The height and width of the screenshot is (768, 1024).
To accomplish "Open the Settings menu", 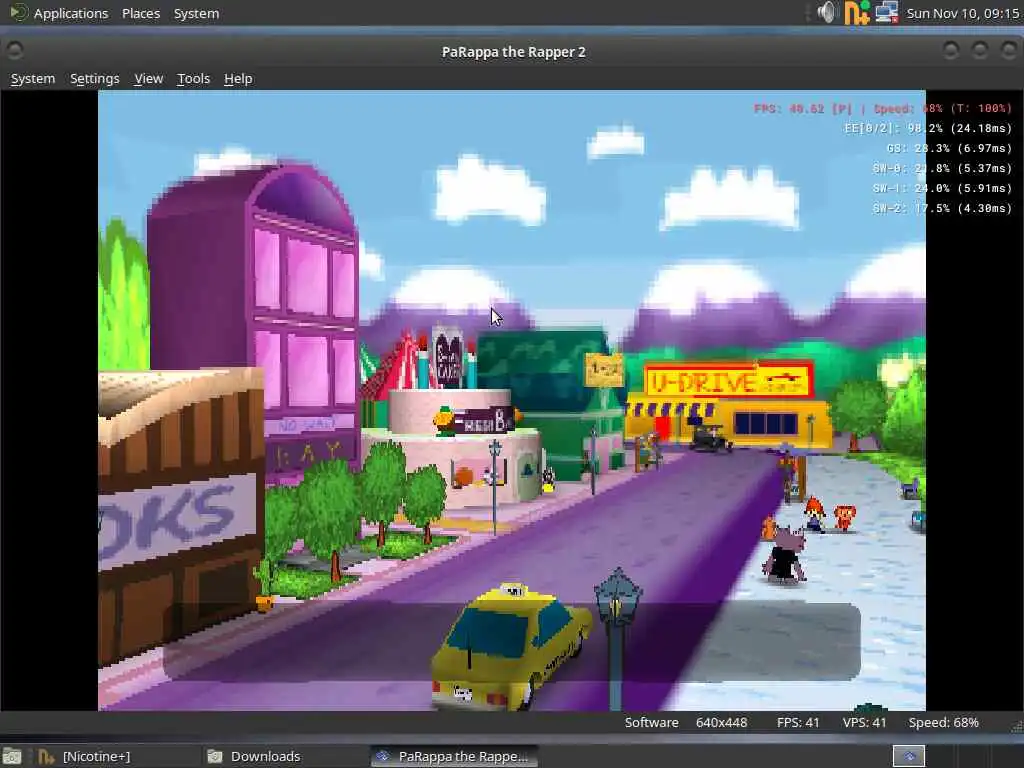I will pyautogui.click(x=95, y=78).
